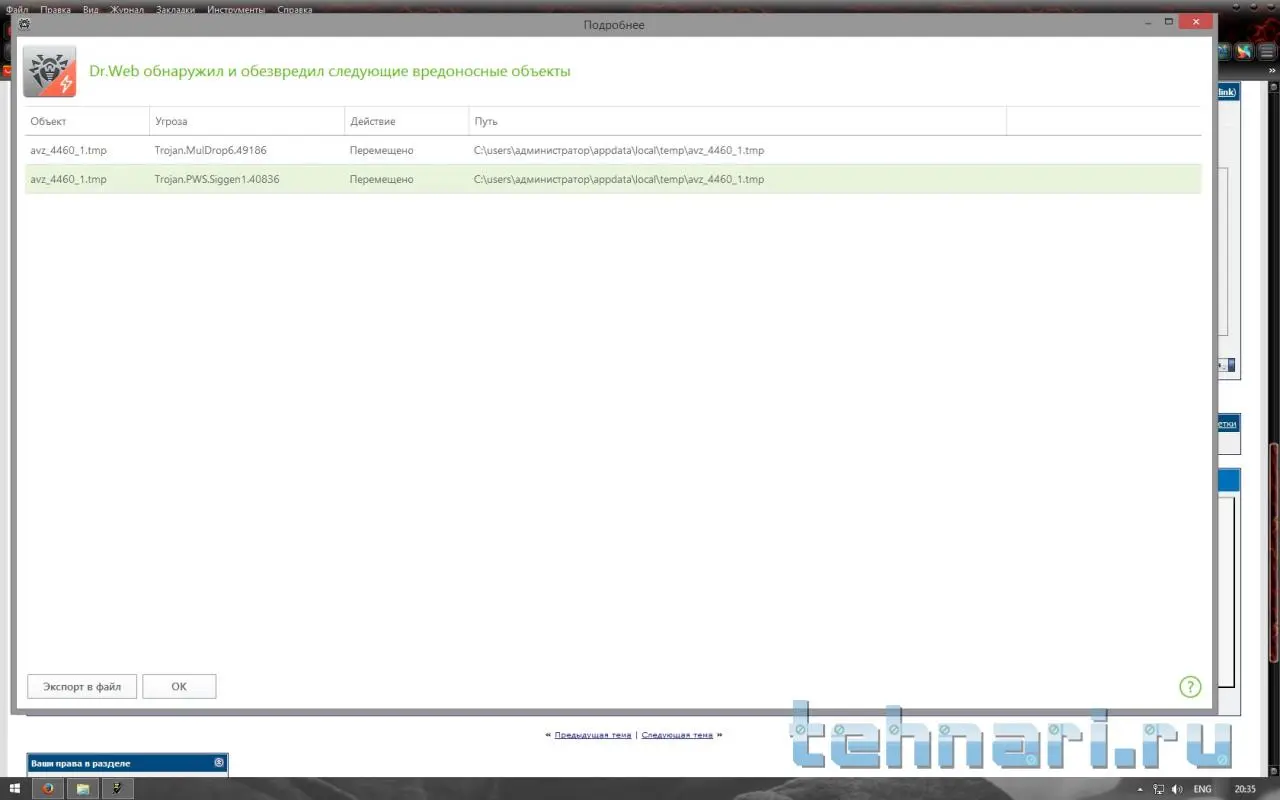Select the Trojan.PWS.Siggen1.40836 threat name
Screen dimensions: 1280x800
coord(217,179)
